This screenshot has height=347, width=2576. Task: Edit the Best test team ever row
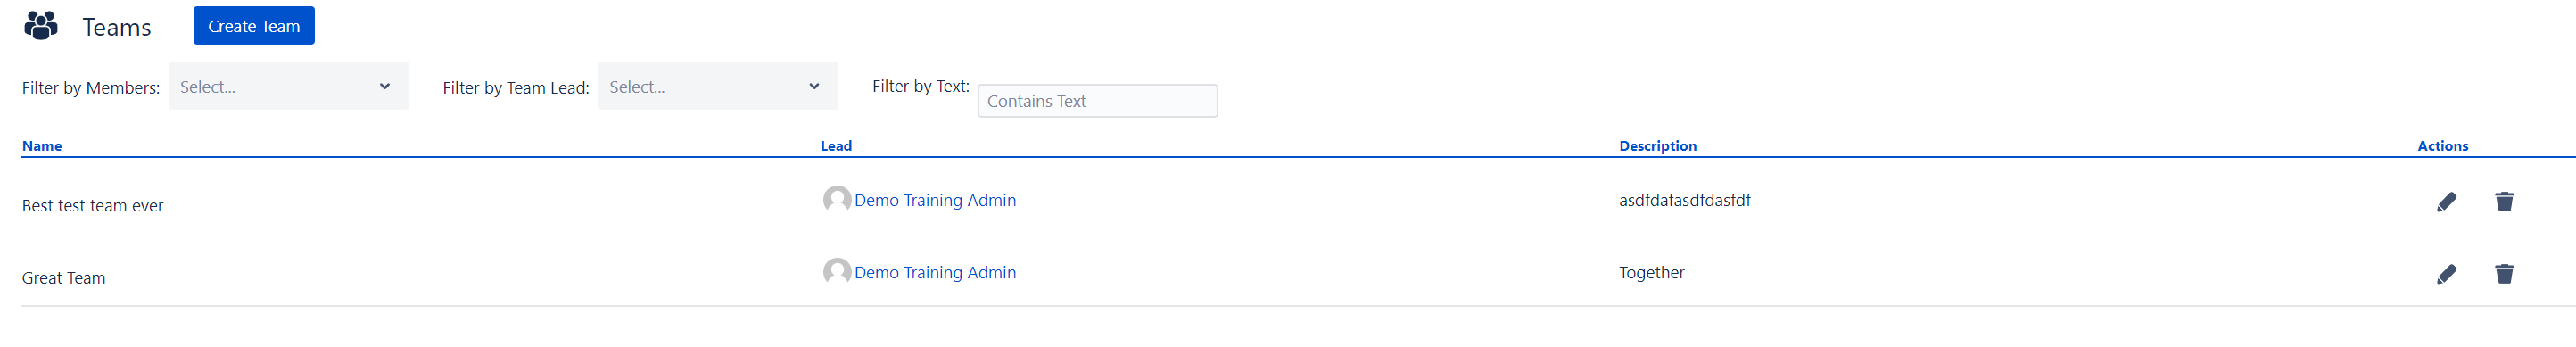[2446, 202]
